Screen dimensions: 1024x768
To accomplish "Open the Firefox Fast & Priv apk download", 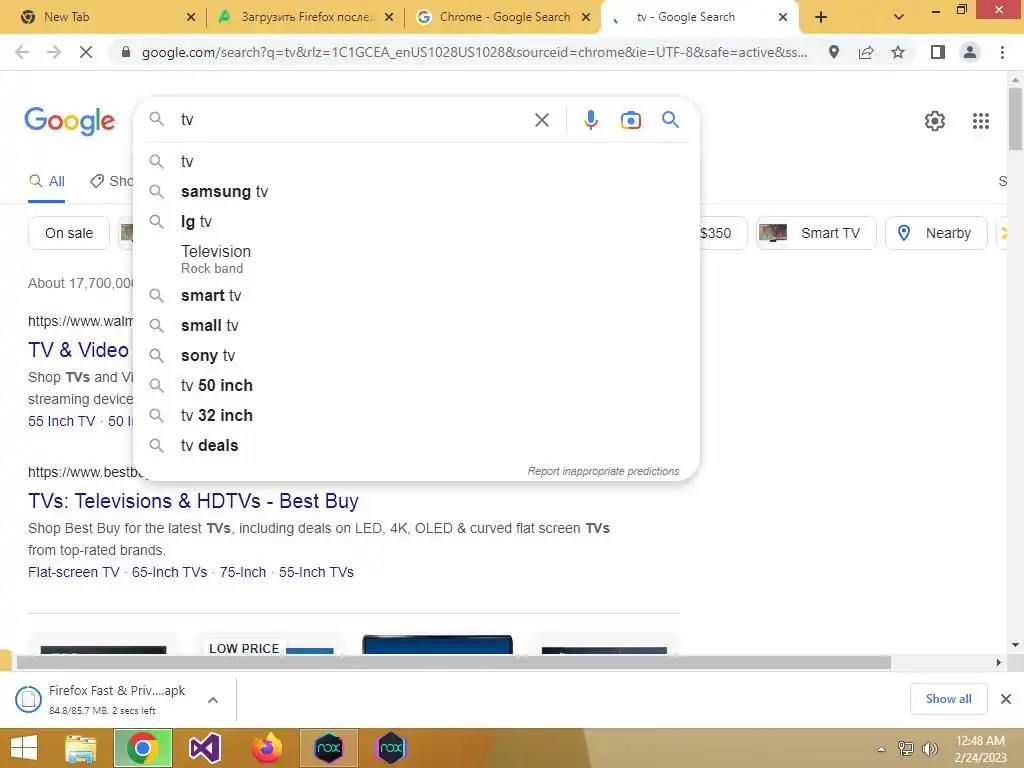I will coord(116,699).
